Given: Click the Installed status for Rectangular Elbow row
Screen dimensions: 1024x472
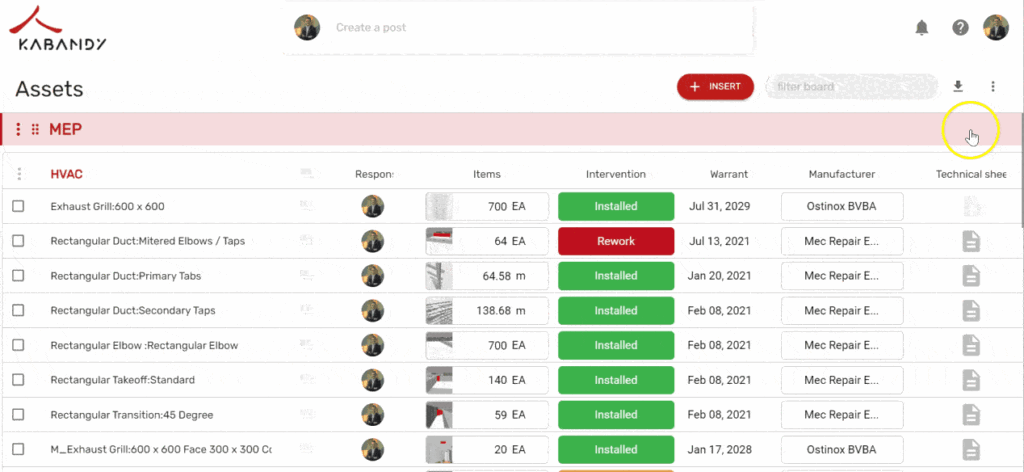Looking at the screenshot, I should click(615, 345).
